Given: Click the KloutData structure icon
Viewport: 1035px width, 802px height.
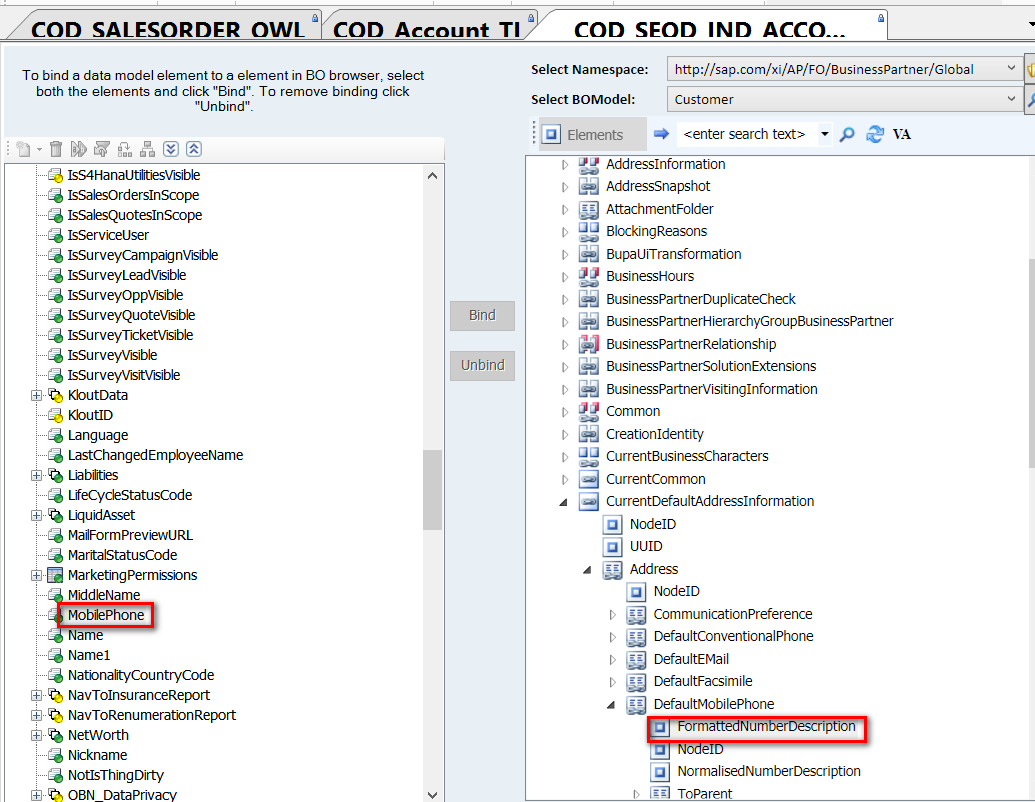Looking at the screenshot, I should pos(56,395).
